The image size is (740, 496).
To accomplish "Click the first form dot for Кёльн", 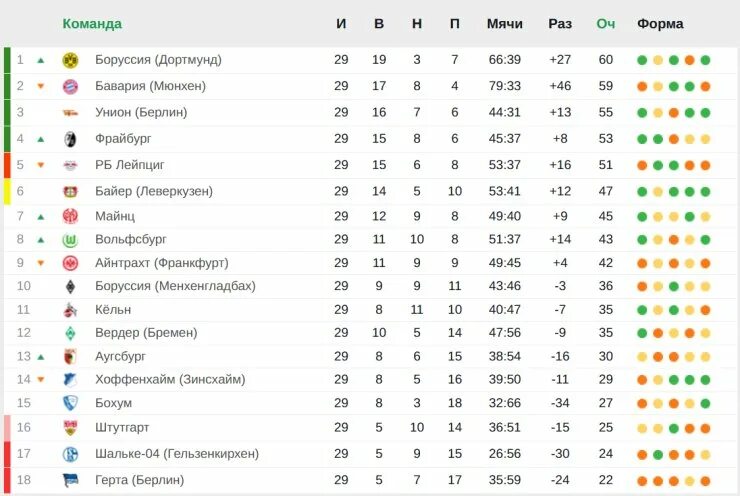I will tap(642, 310).
